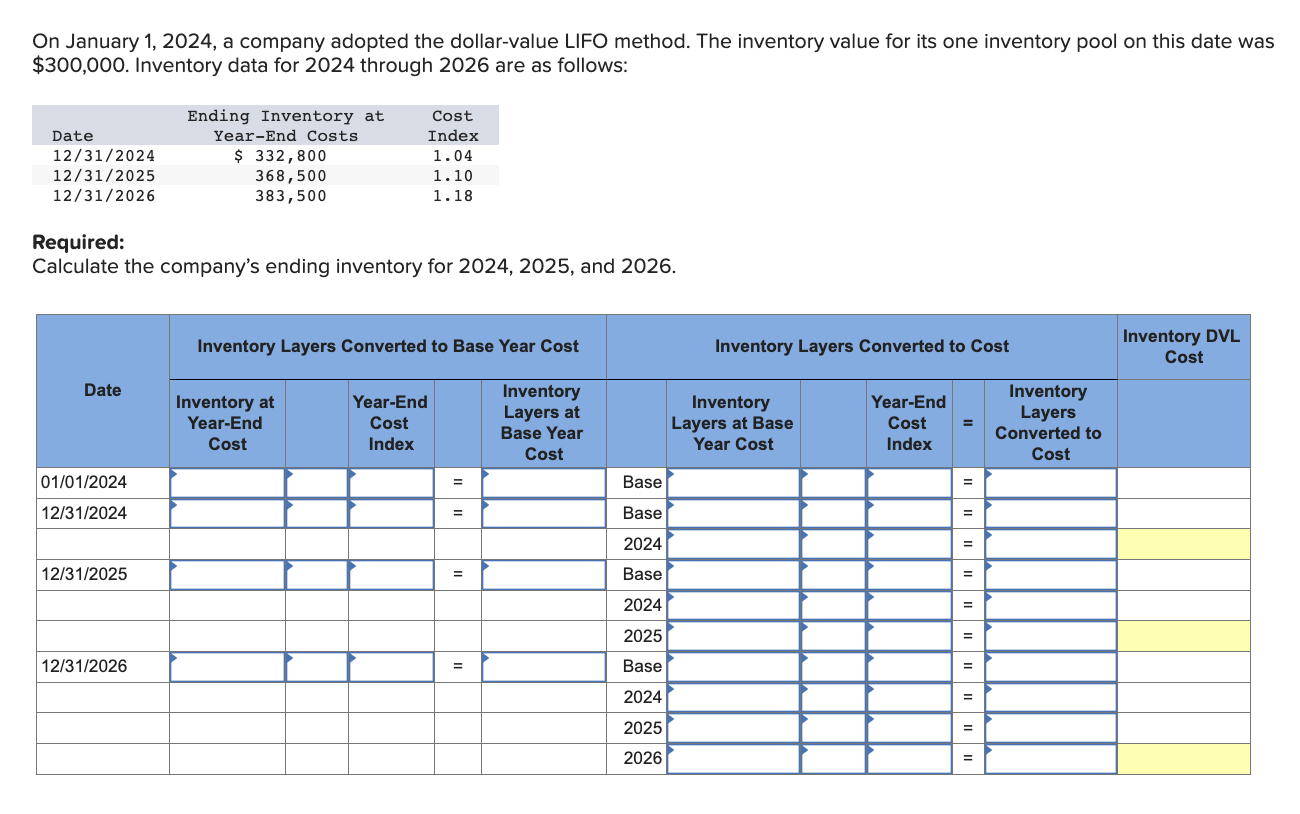Click cost index value '1.18'
This screenshot has width=1300, height=814.
click(x=453, y=195)
